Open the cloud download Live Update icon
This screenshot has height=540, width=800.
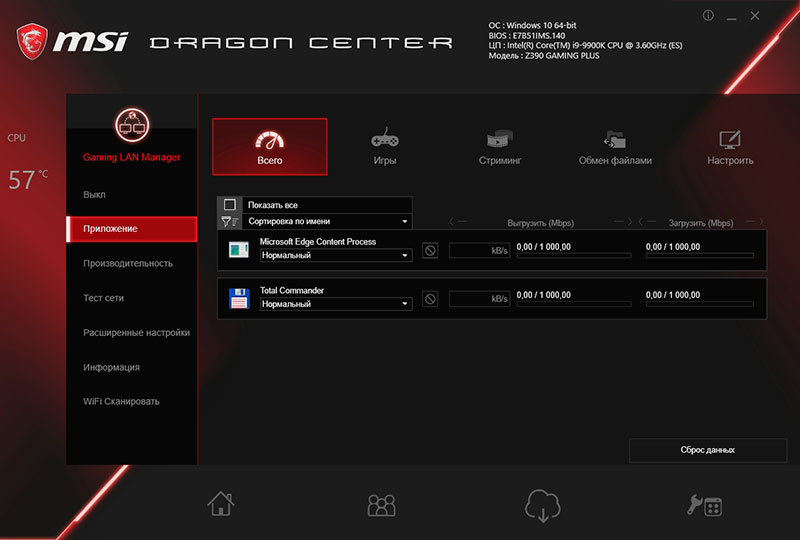(543, 505)
